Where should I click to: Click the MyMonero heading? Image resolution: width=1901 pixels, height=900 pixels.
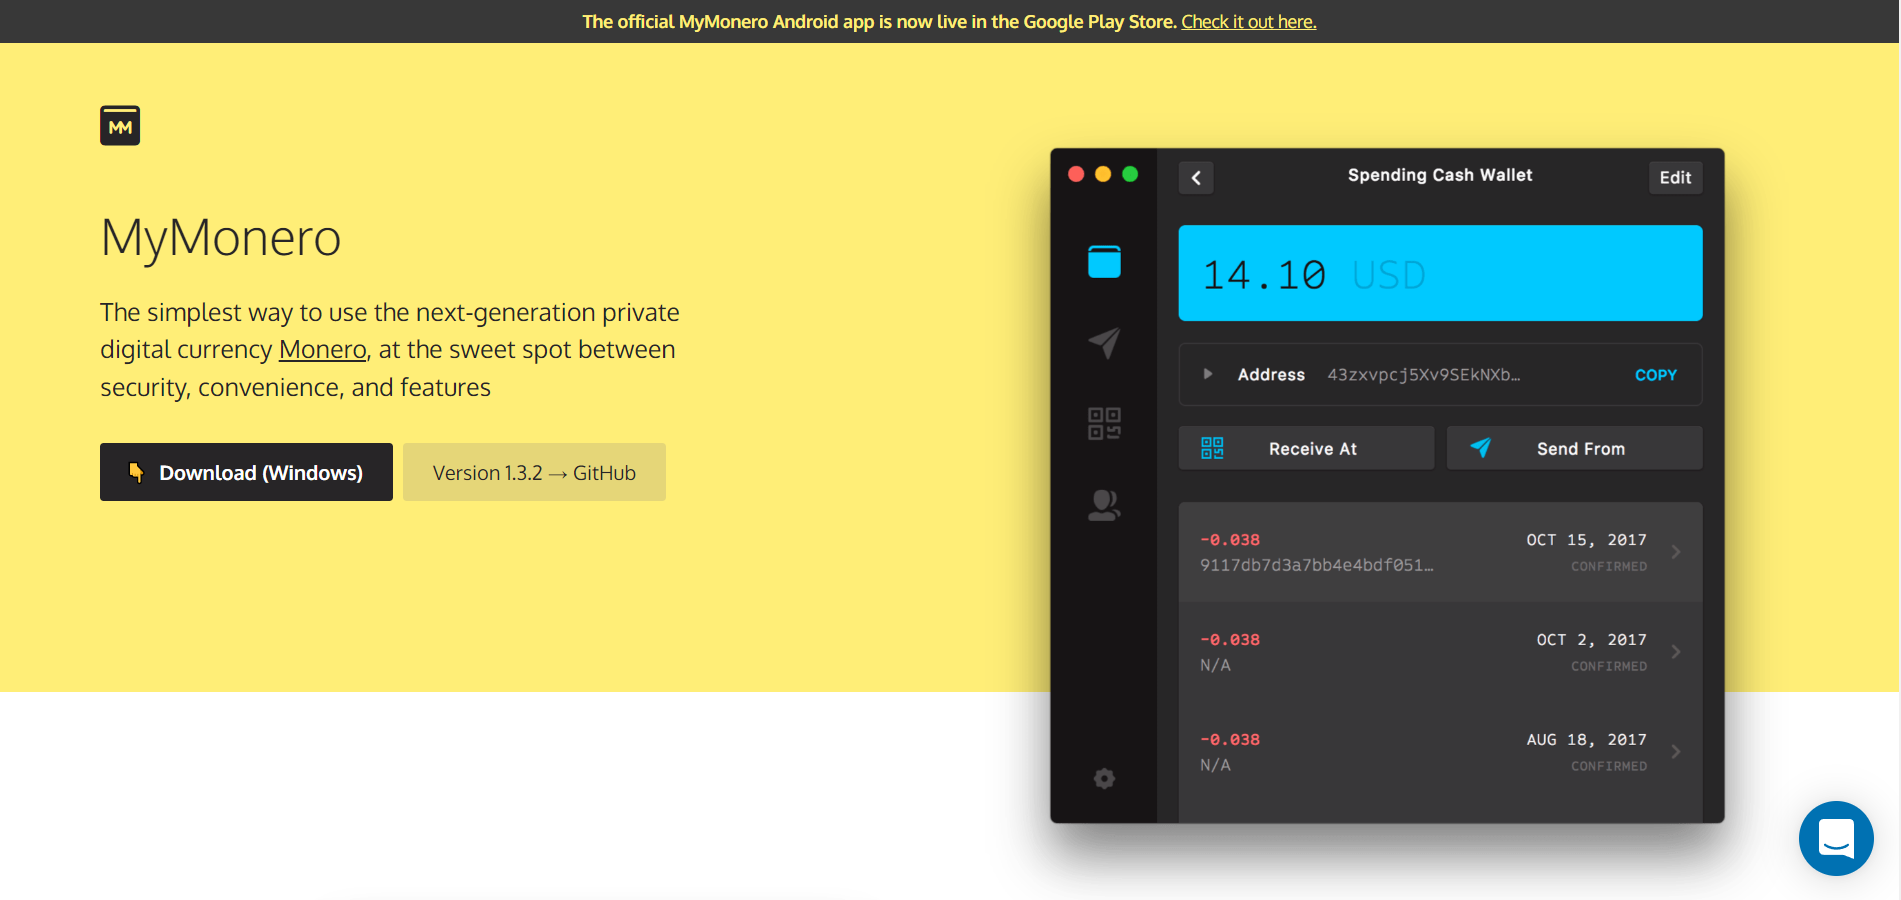click(221, 238)
